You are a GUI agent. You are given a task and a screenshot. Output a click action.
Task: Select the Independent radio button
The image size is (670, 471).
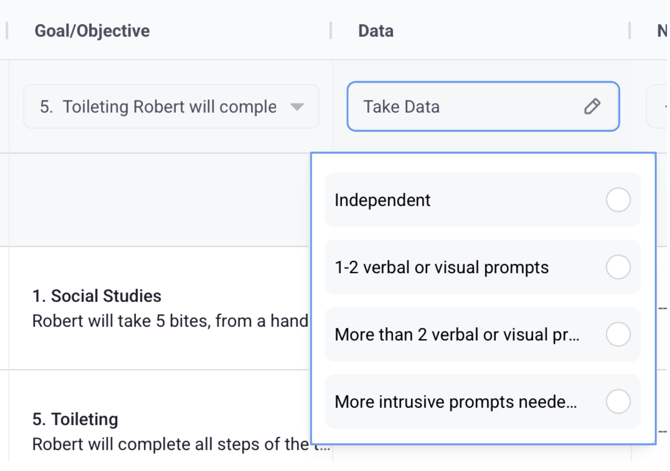click(x=618, y=200)
